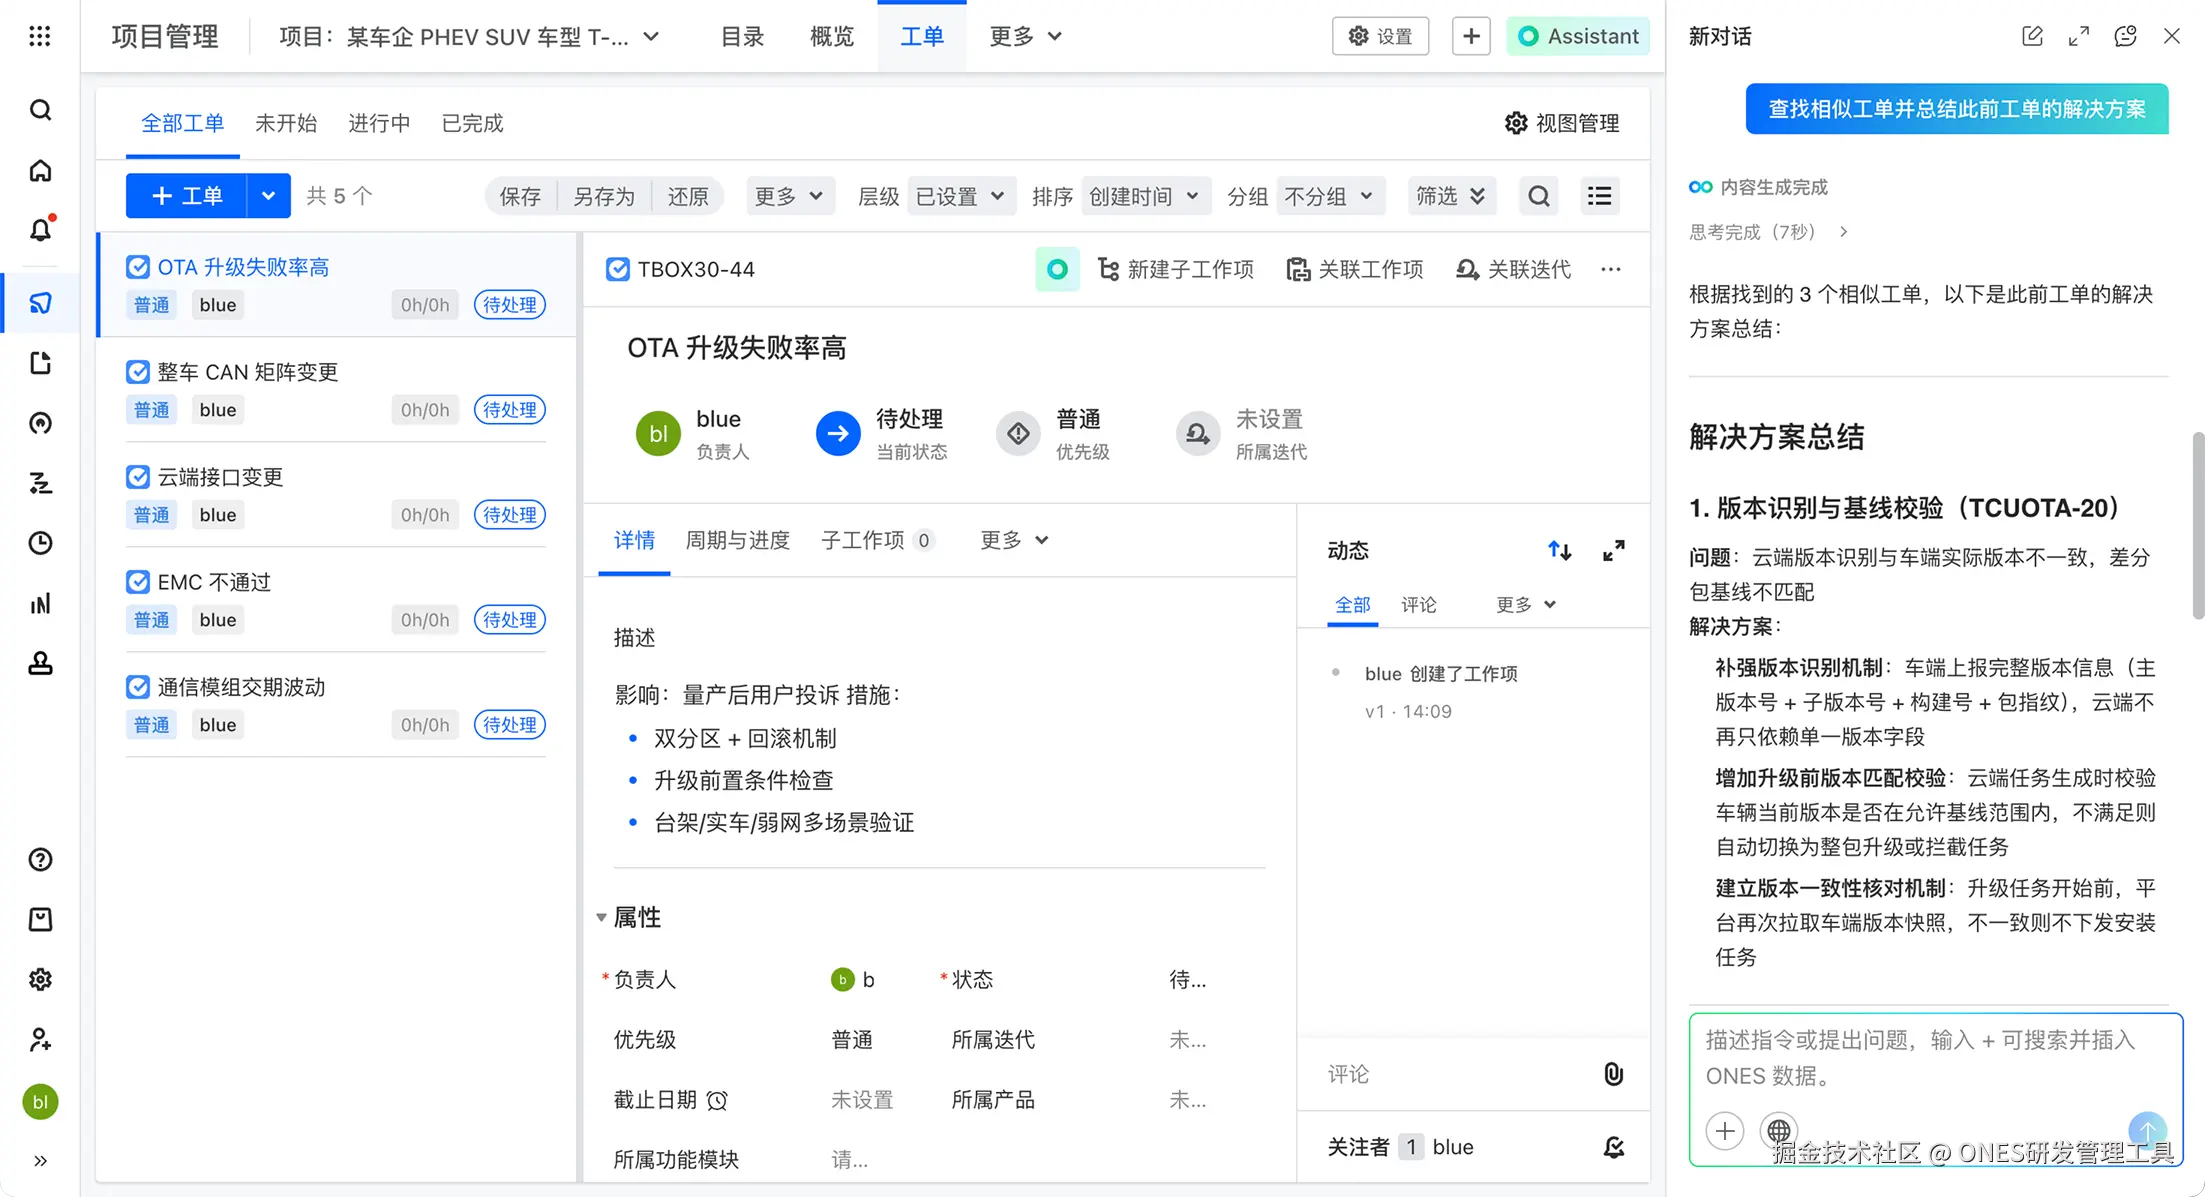The height and width of the screenshot is (1197, 2205).
Task: Click the new conversation edit icon
Action: tap(2032, 37)
